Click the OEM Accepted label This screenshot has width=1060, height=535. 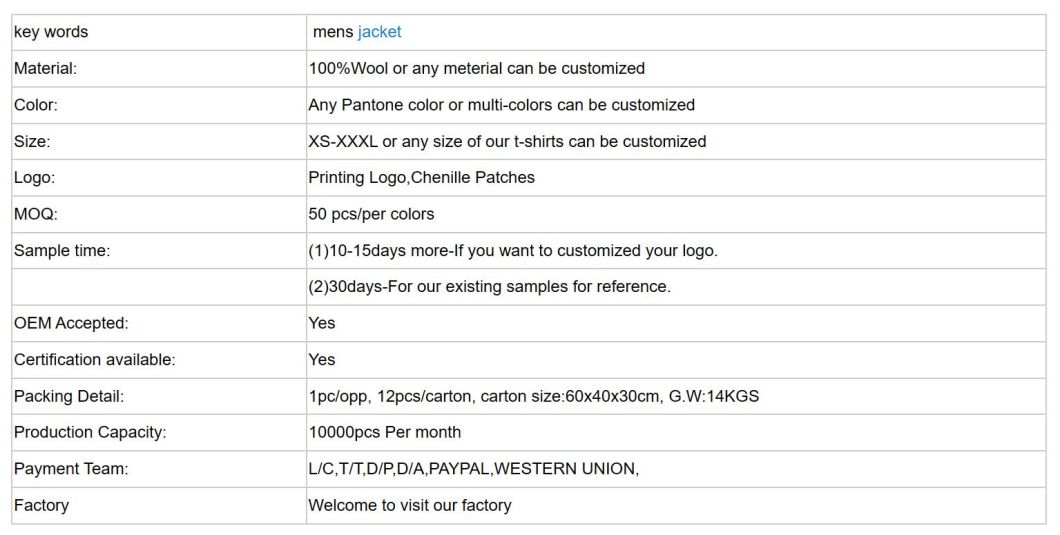[71, 323]
